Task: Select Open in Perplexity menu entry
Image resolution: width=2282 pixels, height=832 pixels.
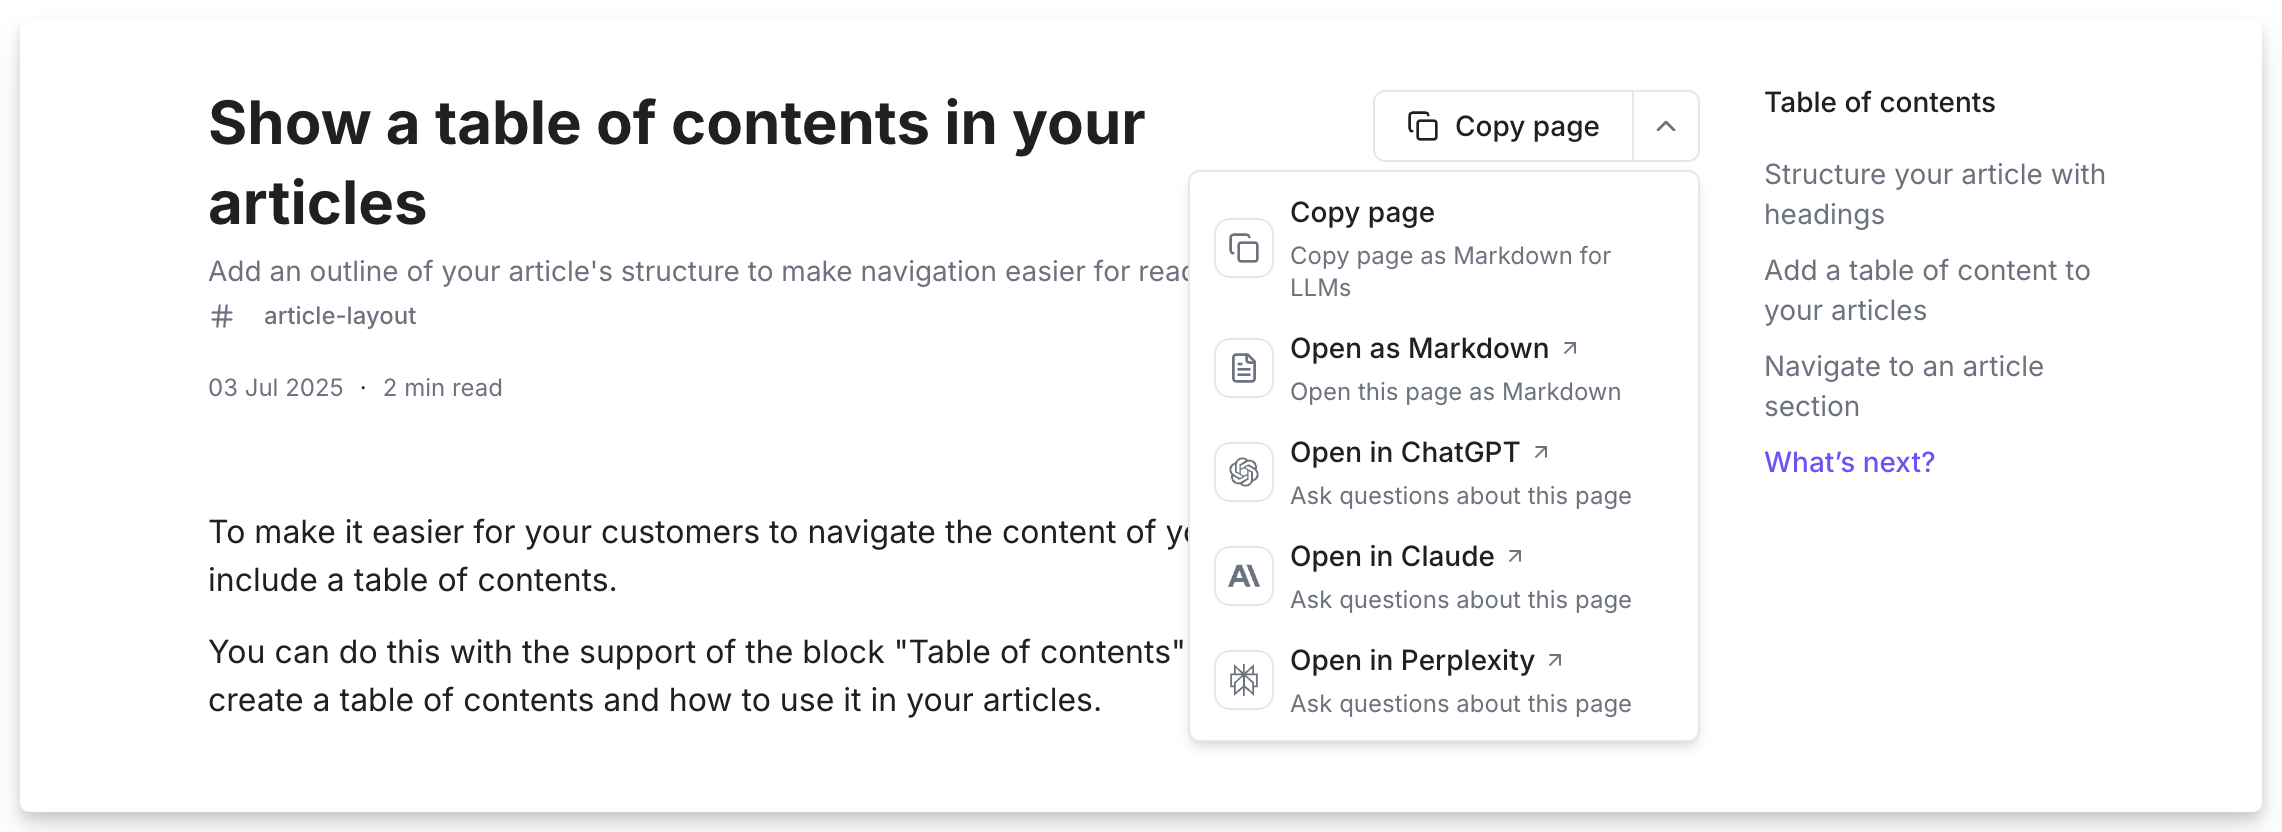Action: (x=1411, y=661)
